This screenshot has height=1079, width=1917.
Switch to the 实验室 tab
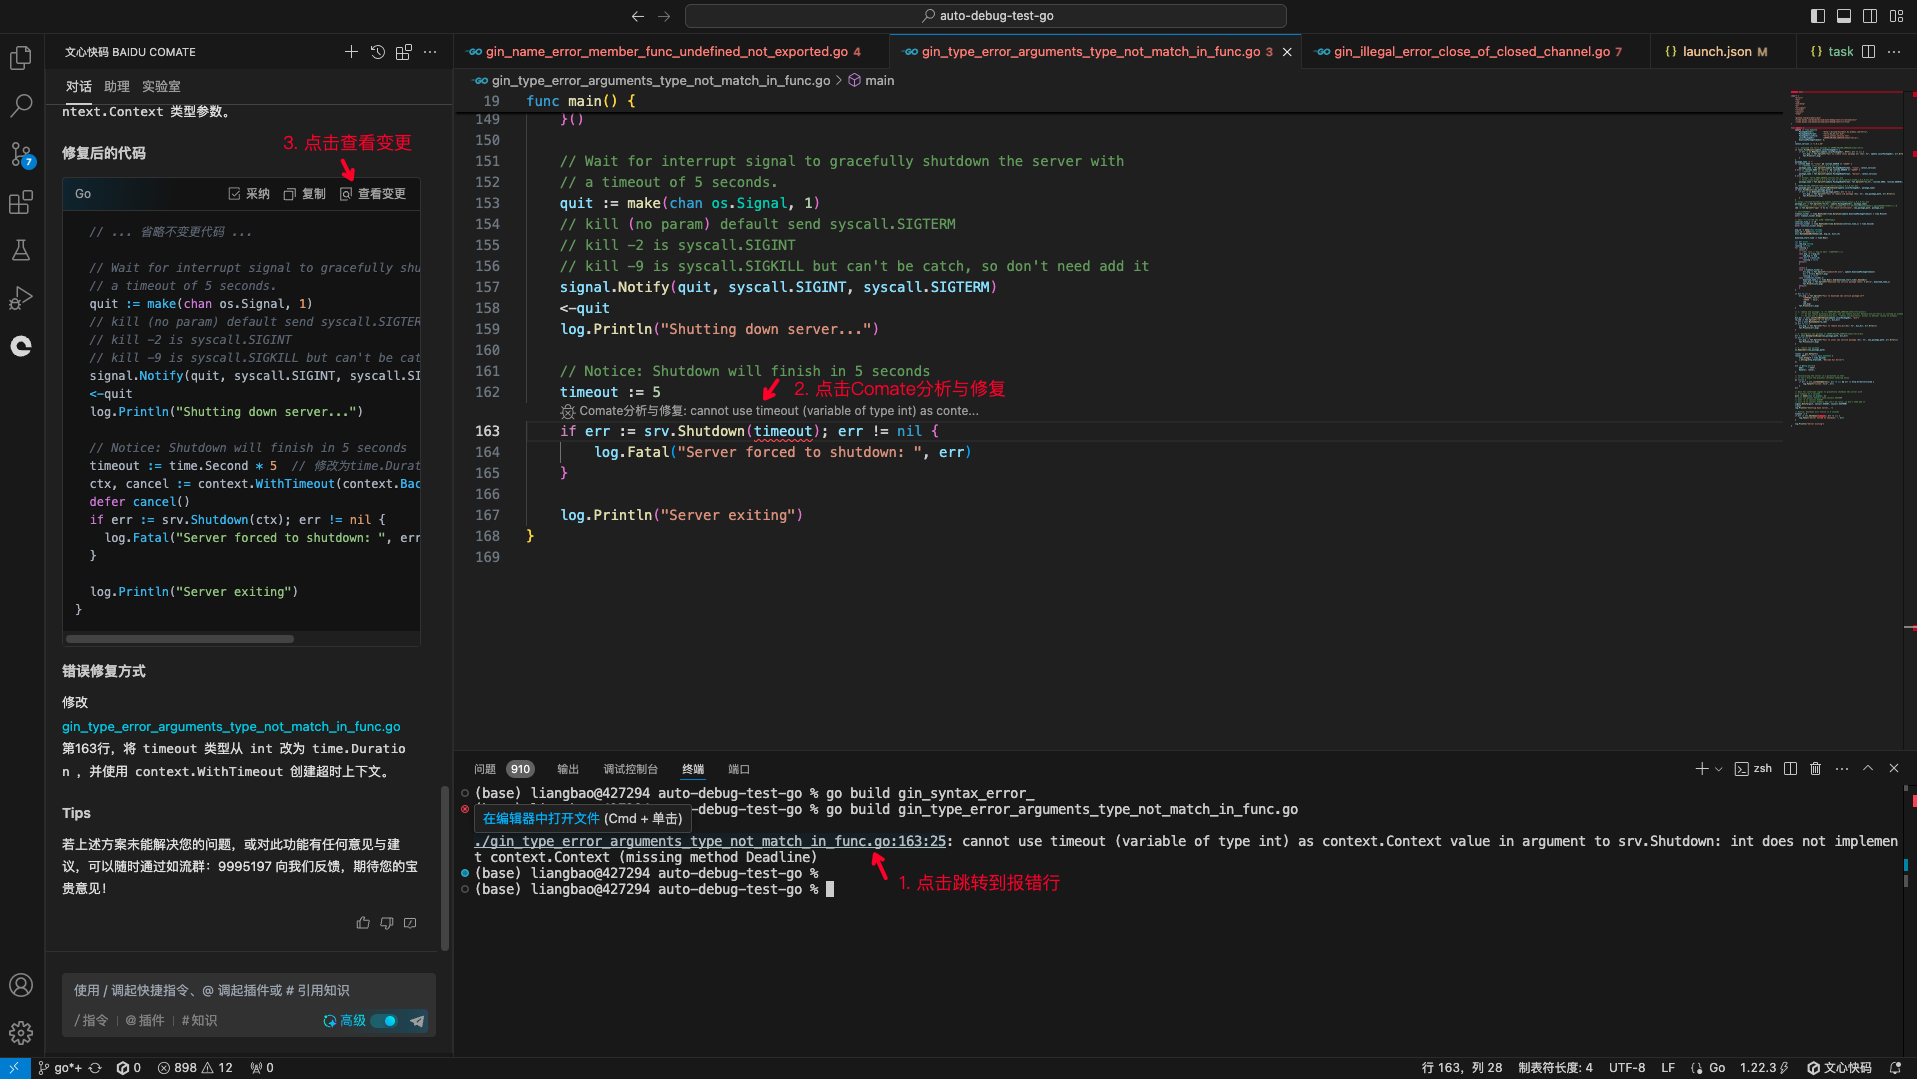pyautogui.click(x=161, y=87)
